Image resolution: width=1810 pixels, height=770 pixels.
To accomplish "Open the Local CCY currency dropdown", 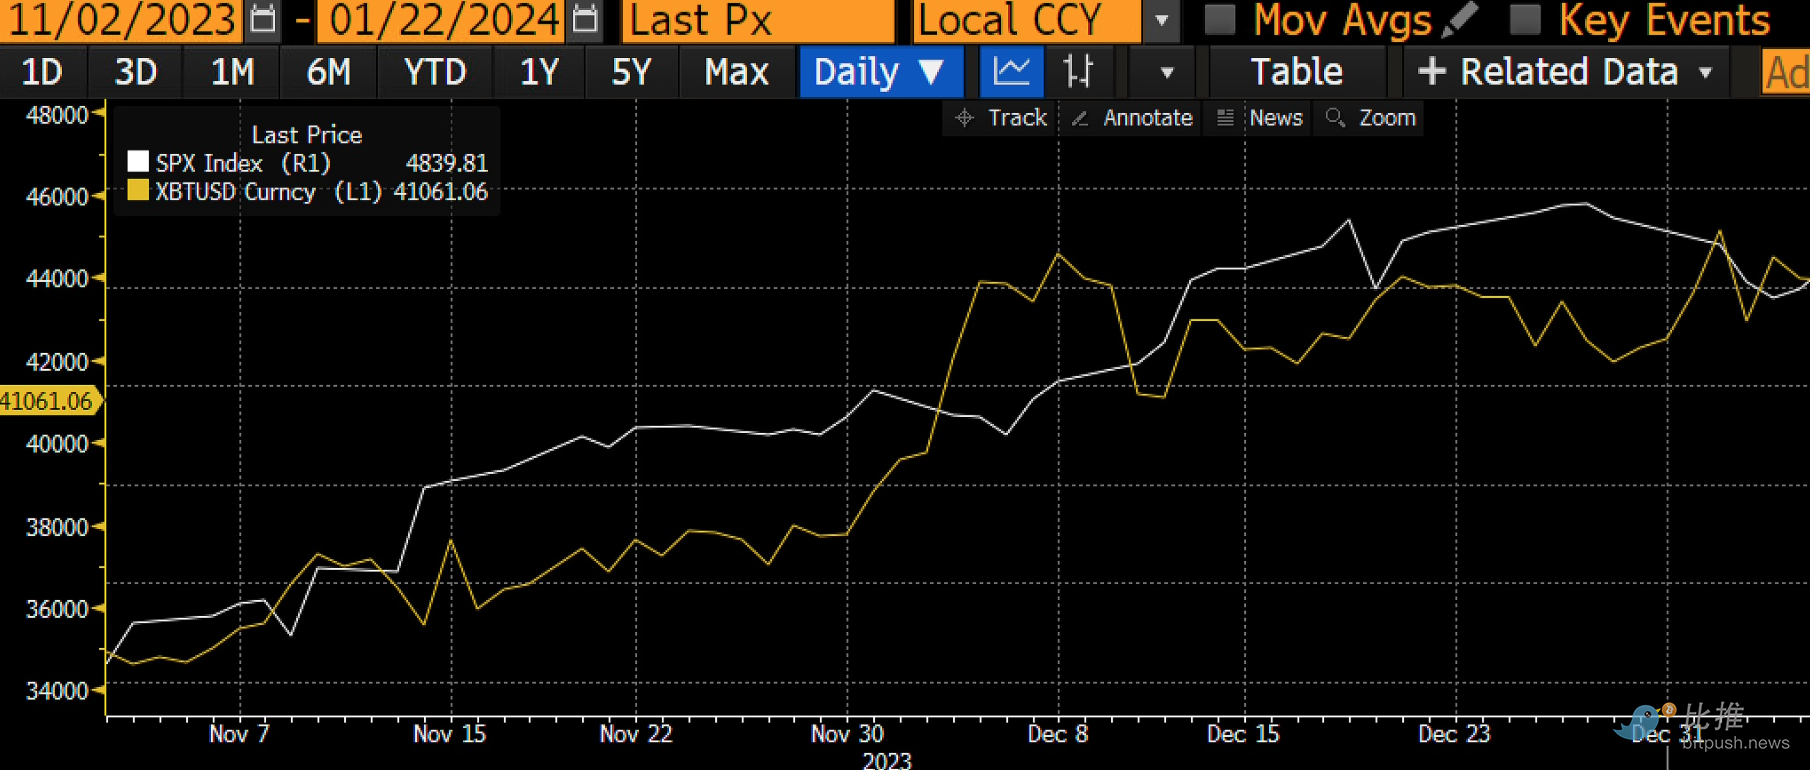I will pos(1161,20).
